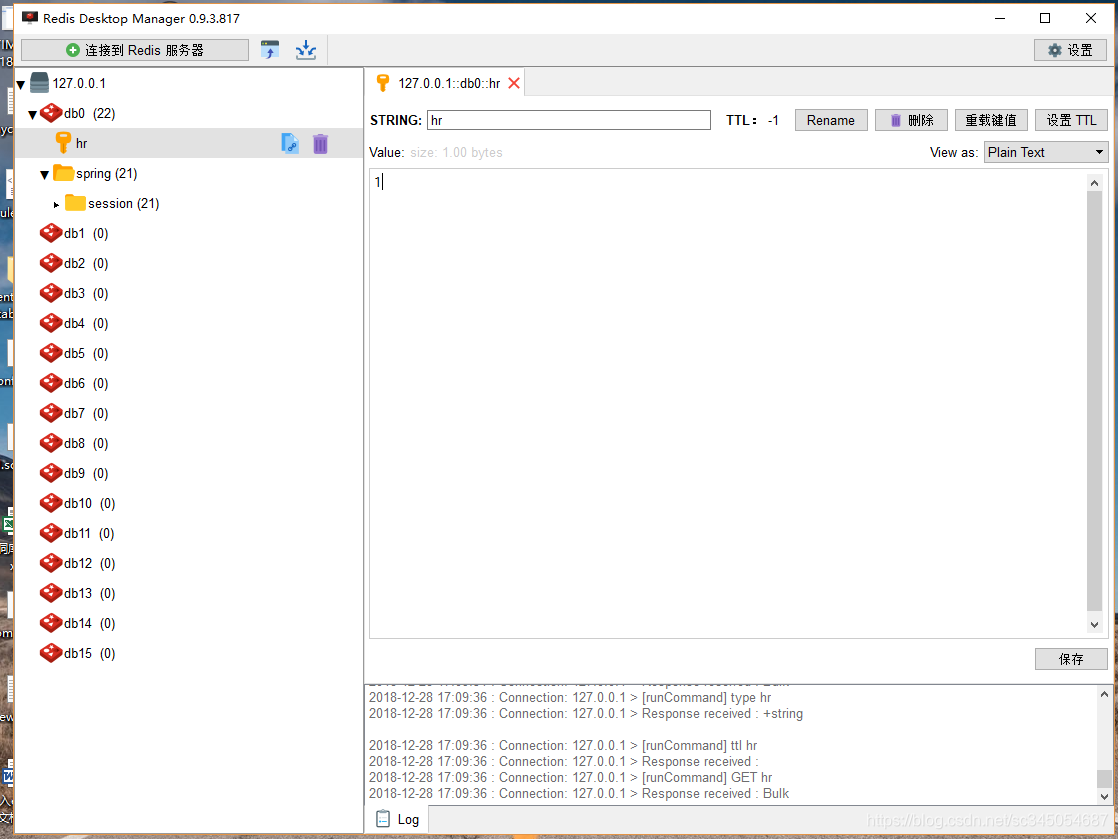Click inside the value text editor
Viewport: 1118px width, 839px height.
(x=727, y=403)
